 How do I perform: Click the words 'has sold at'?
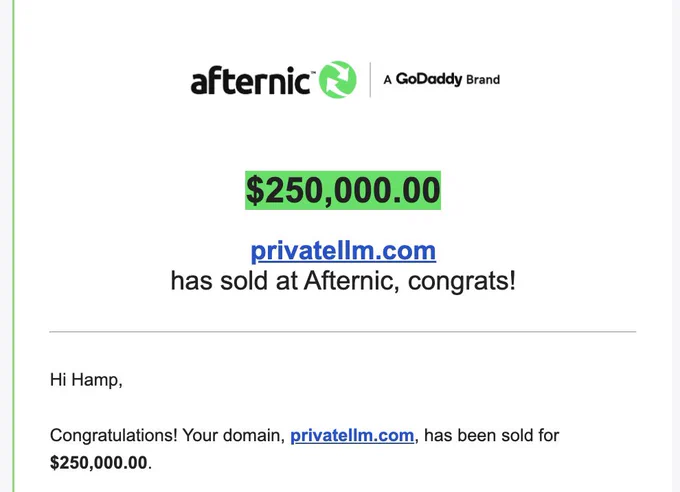tap(234, 280)
